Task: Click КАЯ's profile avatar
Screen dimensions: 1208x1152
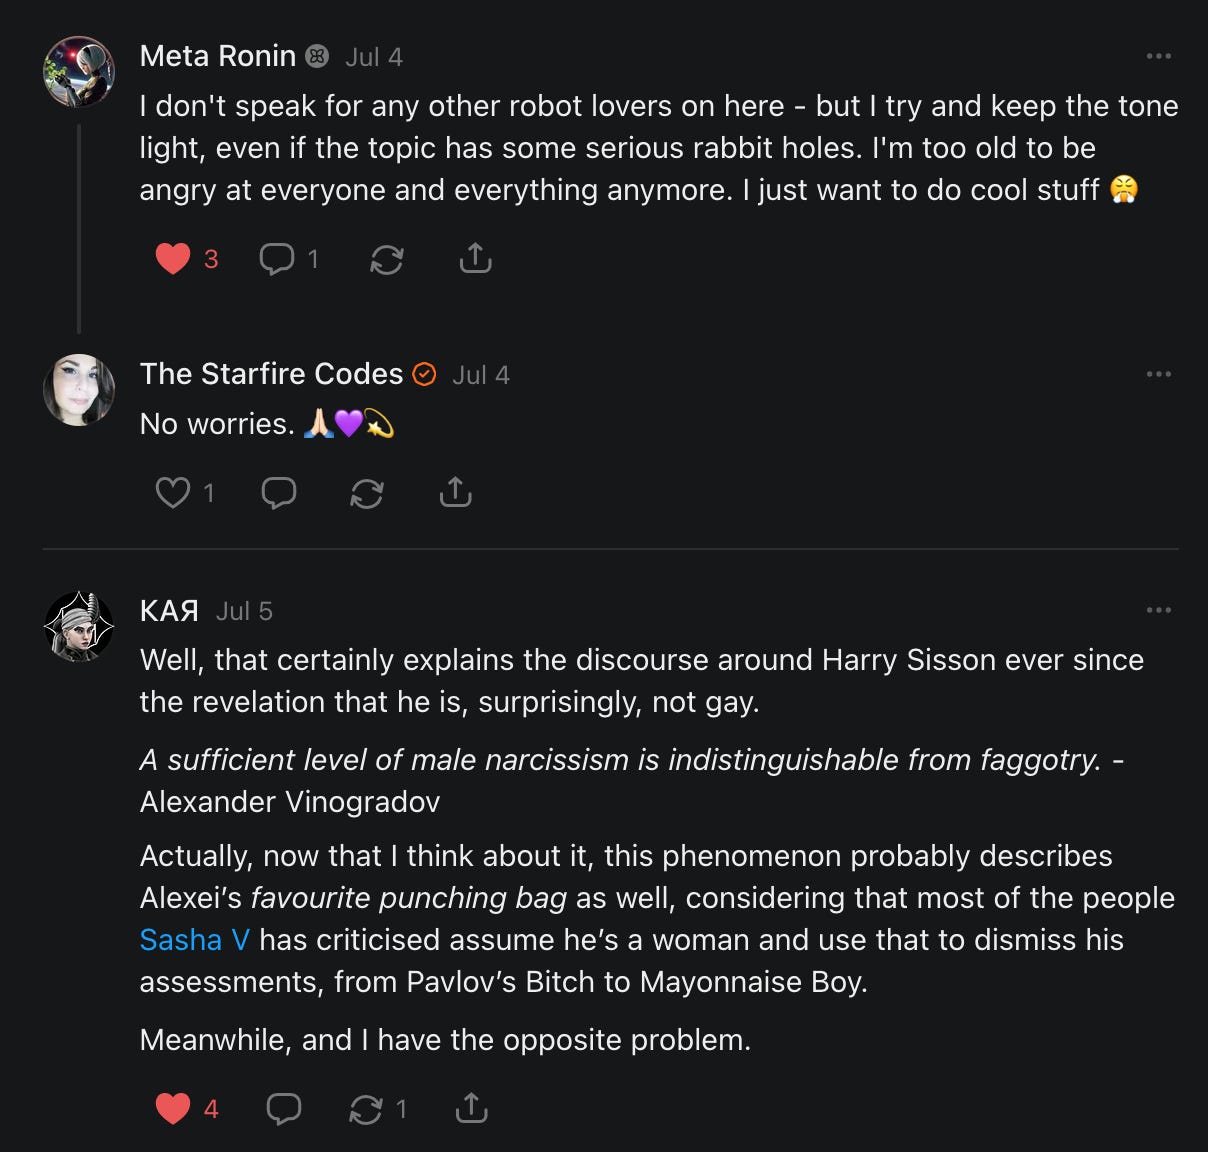Action: pos(79,626)
